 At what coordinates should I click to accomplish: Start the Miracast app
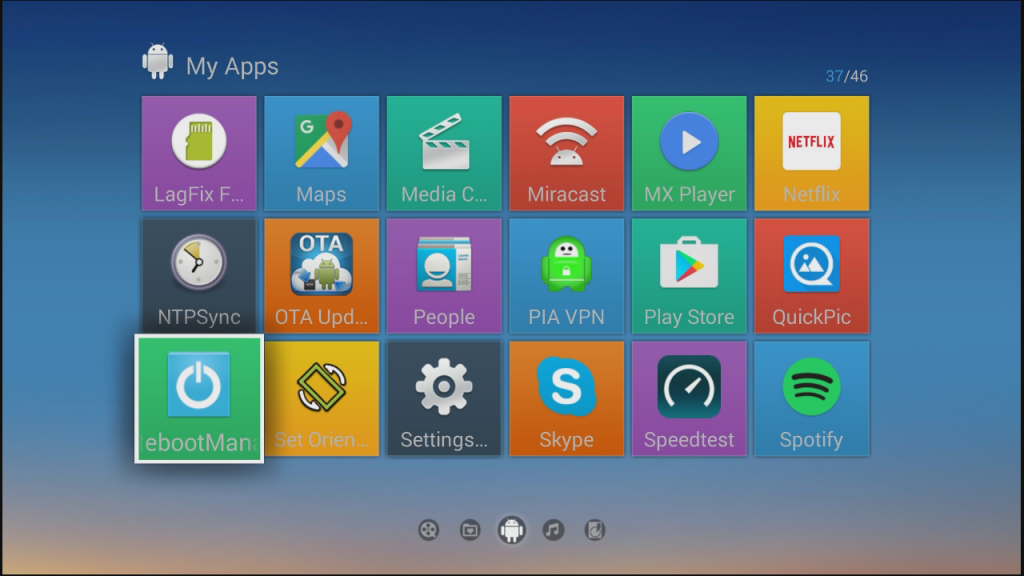[566, 153]
